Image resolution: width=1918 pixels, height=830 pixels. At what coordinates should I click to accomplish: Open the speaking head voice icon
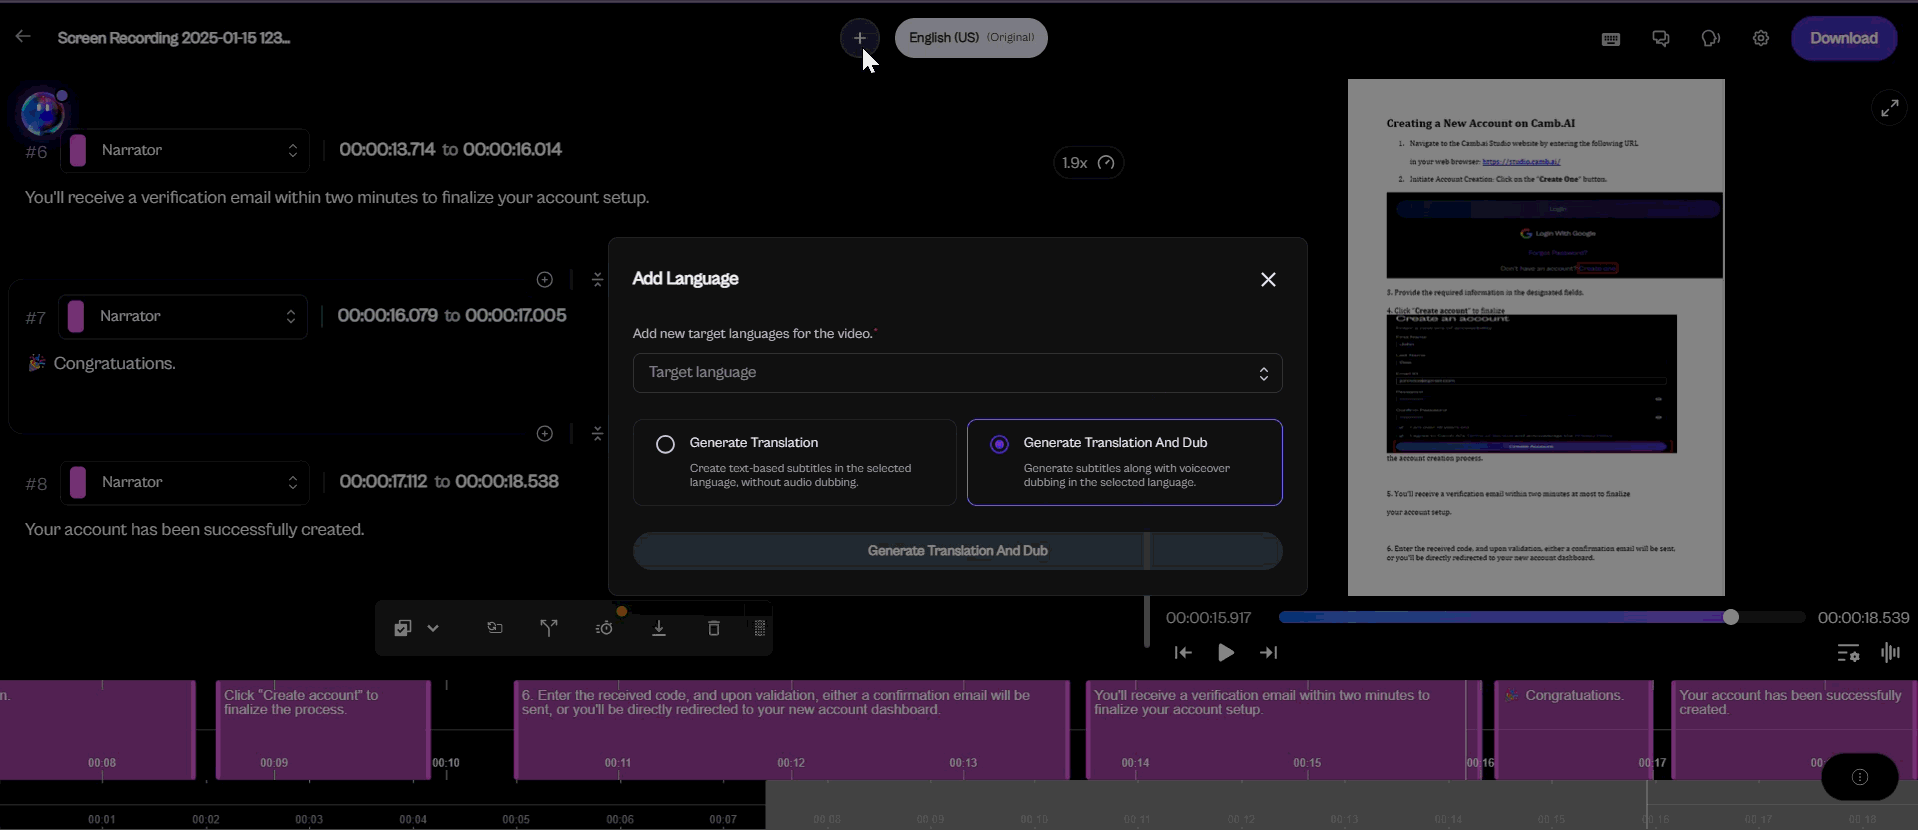pos(1710,39)
